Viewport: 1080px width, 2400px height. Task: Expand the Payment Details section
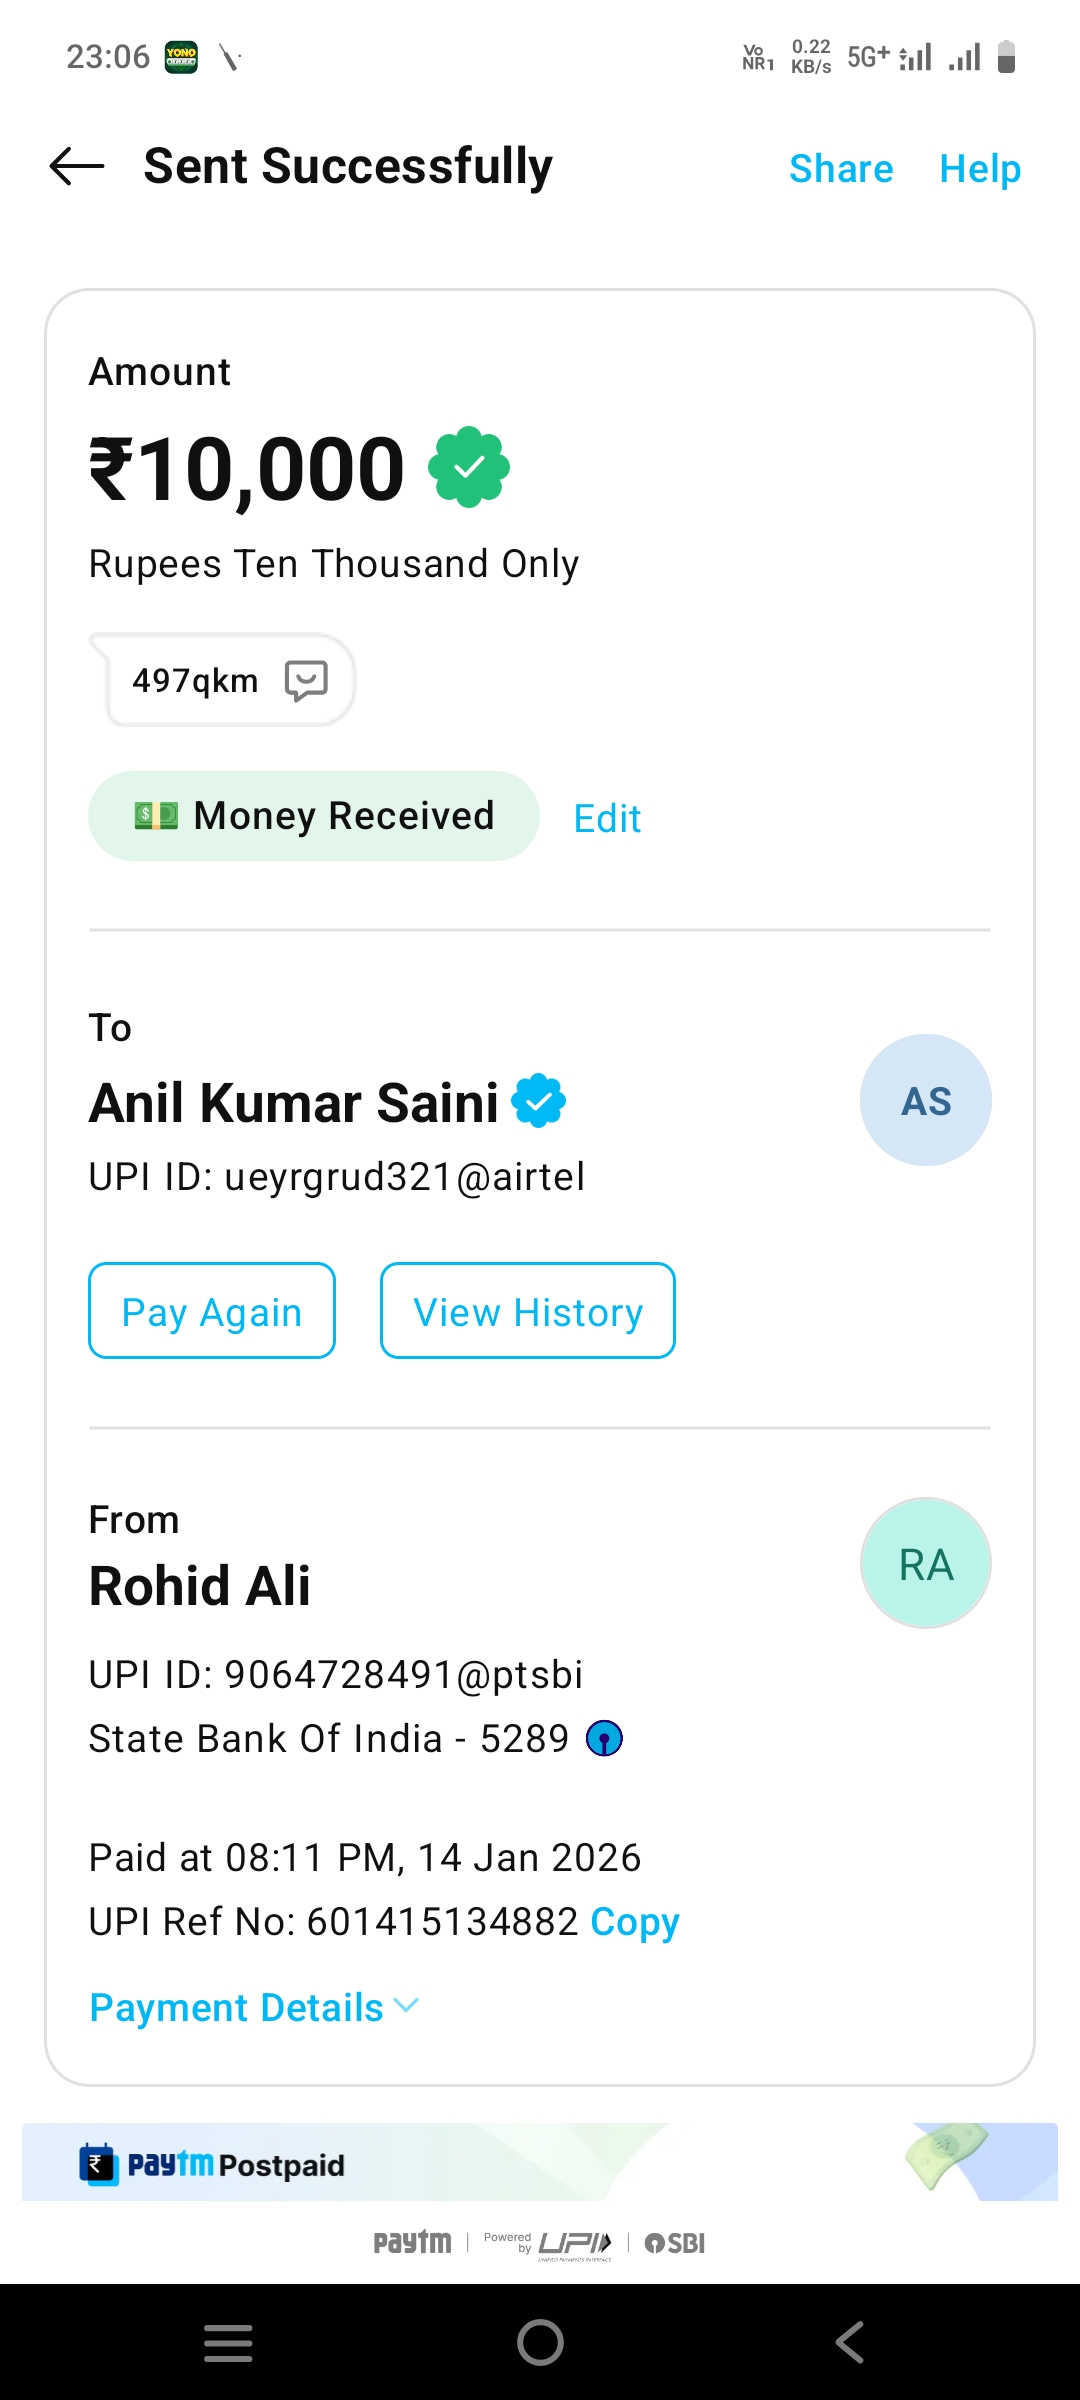coord(254,2008)
